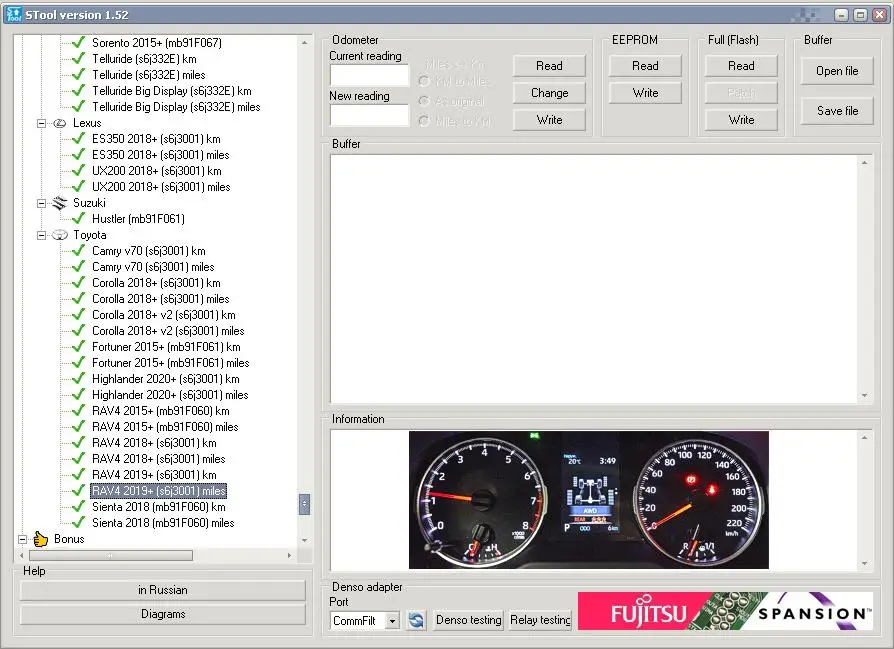Screen dimensions: 894x649
Task: Click inside the Buffer text area
Action: 594,279
